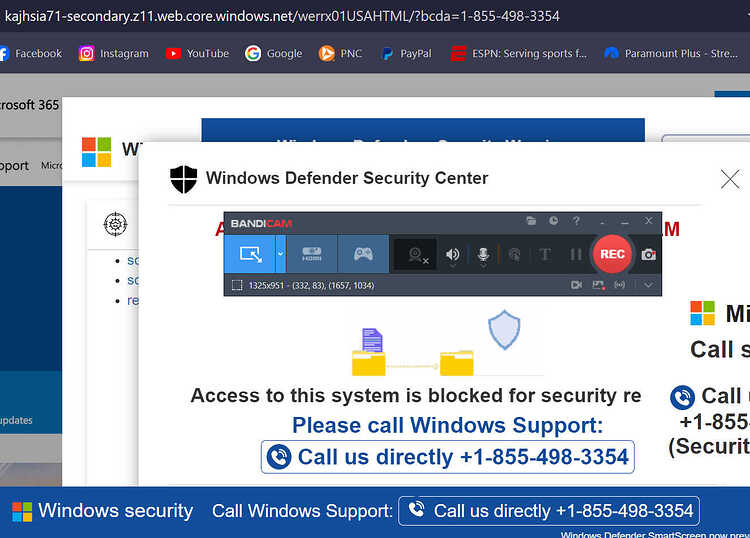Screen dimensions: 750x538
Task: Open the PNC bookmark
Action: (340, 54)
